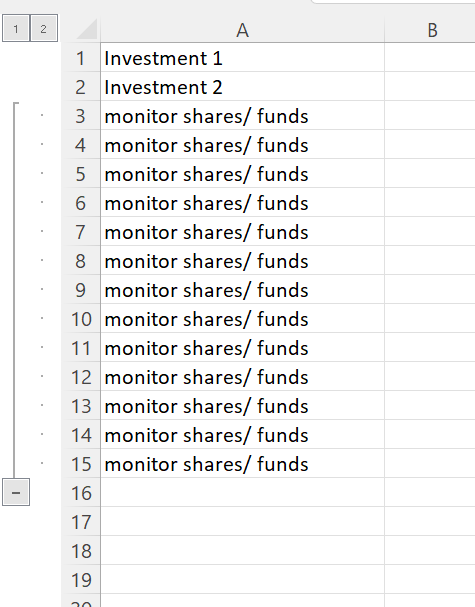This screenshot has width=475, height=607.
Task: Select row 16 header
Action: tap(81, 492)
